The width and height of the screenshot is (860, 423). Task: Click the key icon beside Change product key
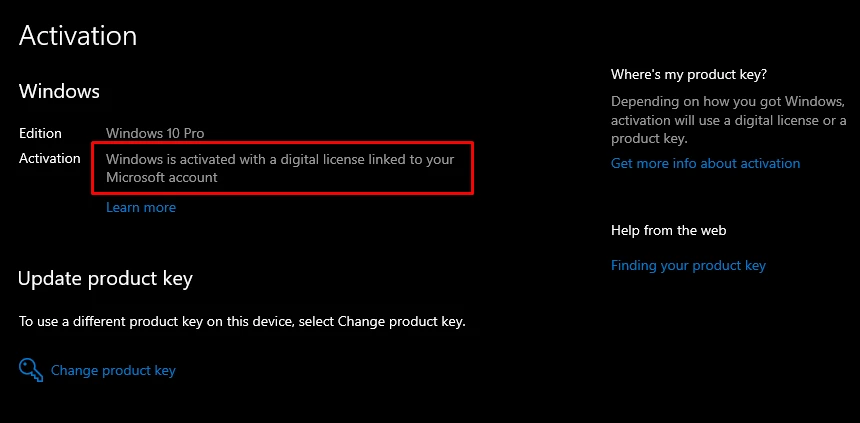click(31, 370)
